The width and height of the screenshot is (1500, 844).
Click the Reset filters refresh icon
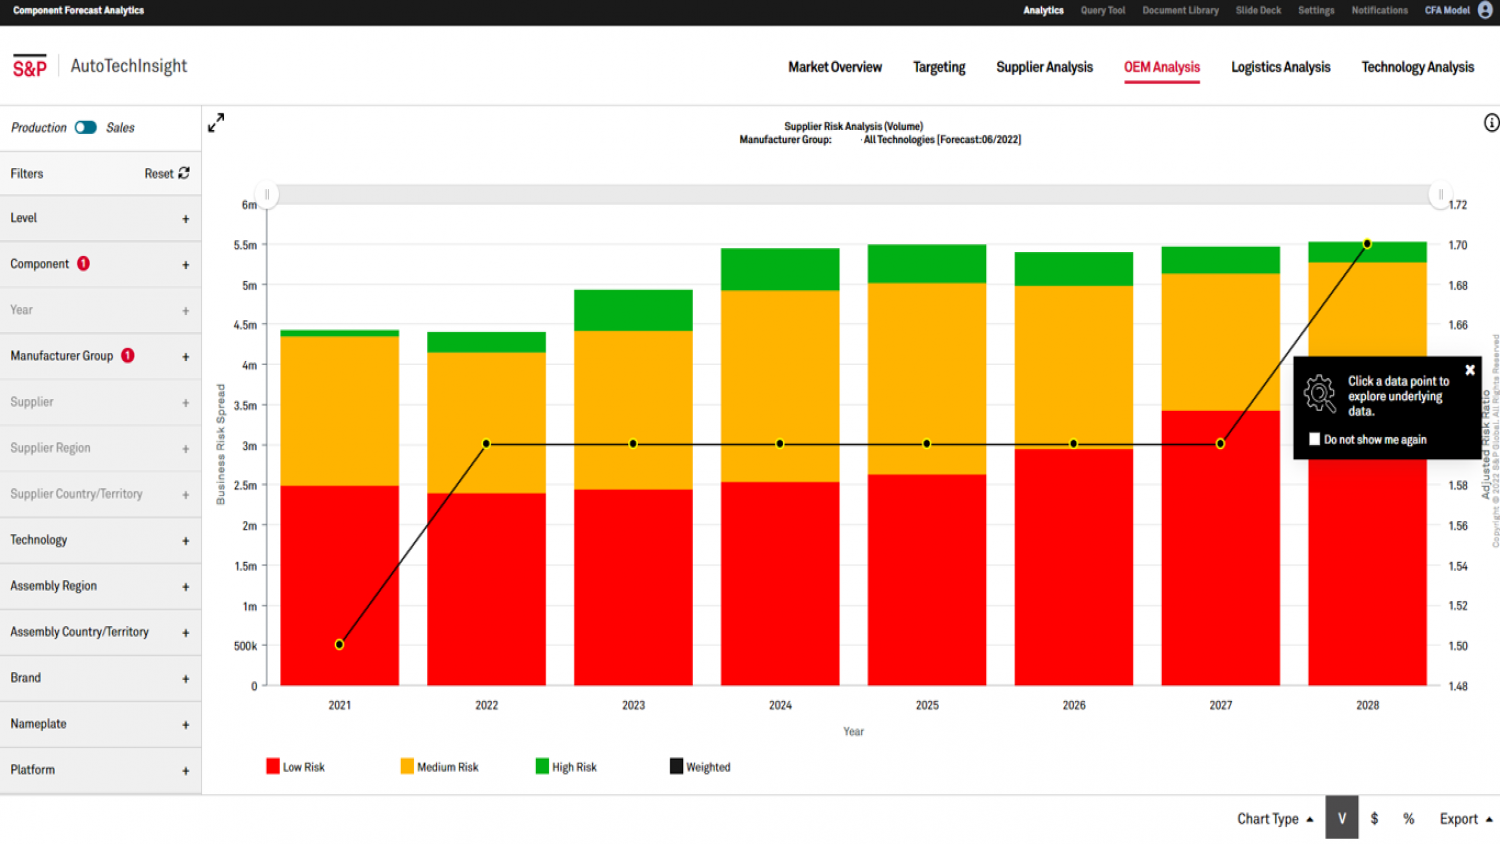click(184, 174)
